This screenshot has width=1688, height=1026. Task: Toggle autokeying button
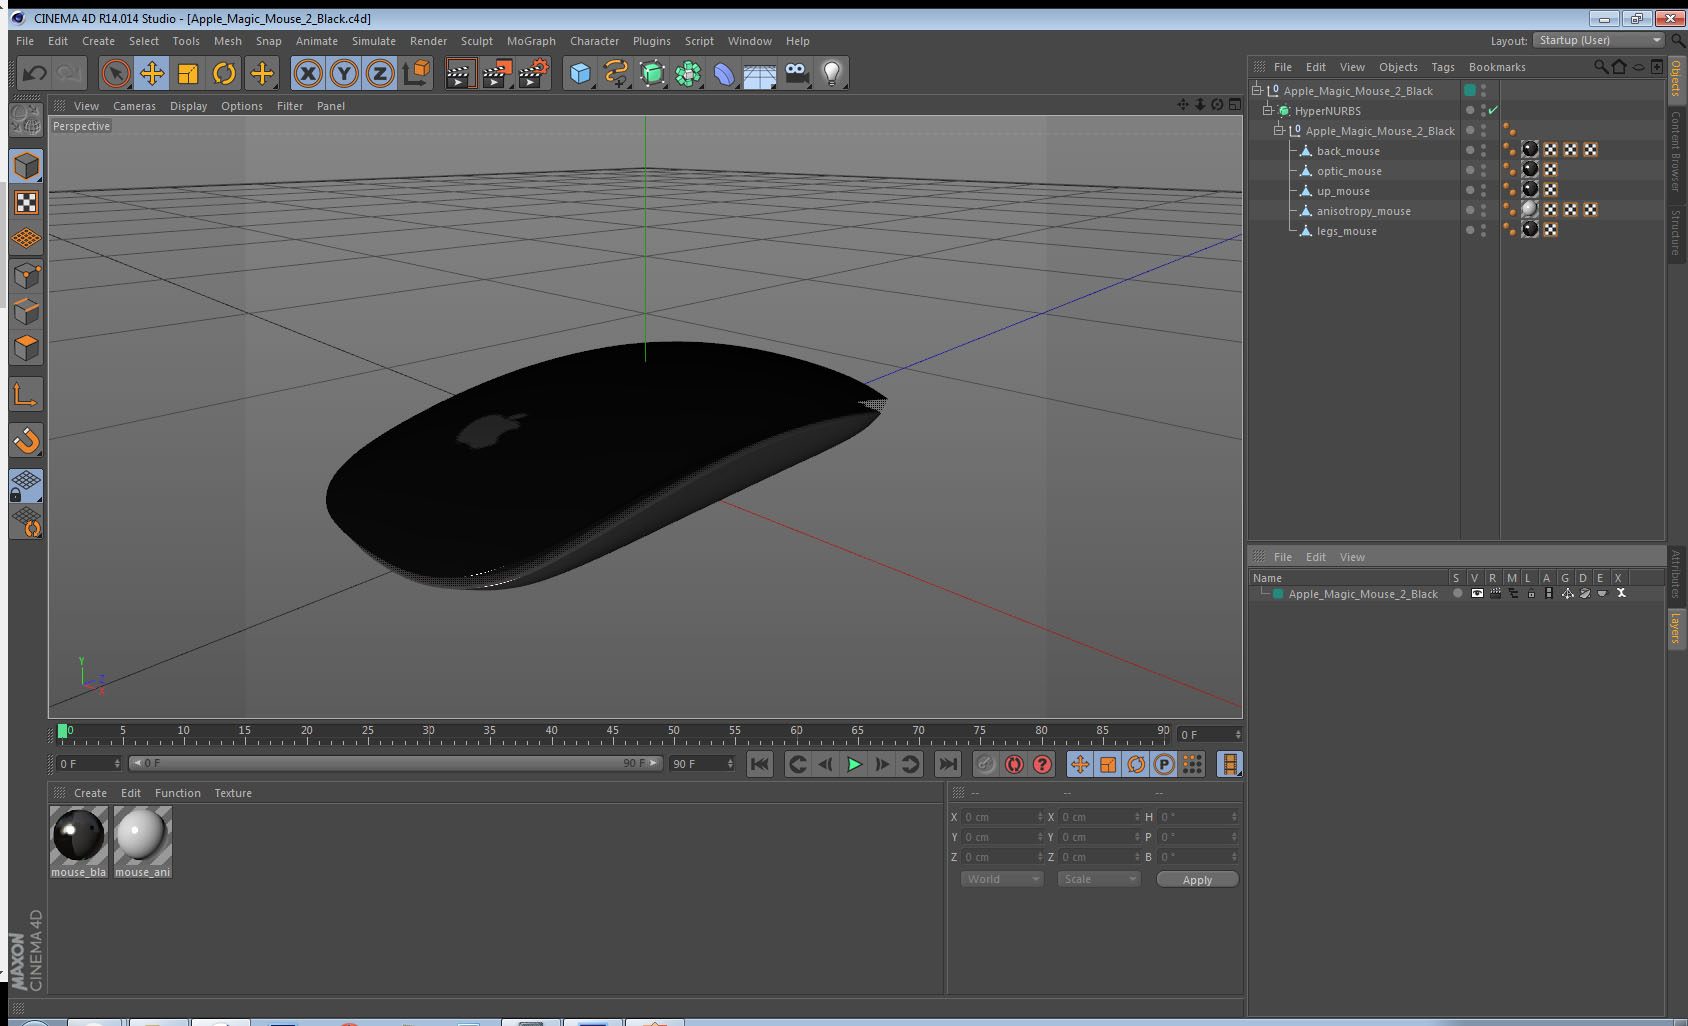tap(1014, 764)
